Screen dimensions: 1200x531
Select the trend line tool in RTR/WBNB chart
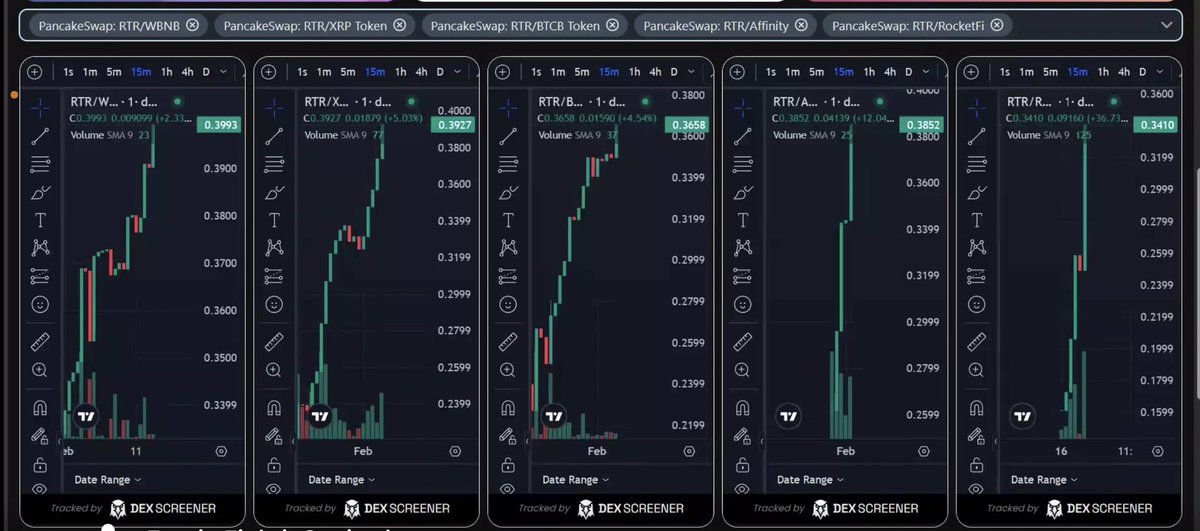point(40,136)
